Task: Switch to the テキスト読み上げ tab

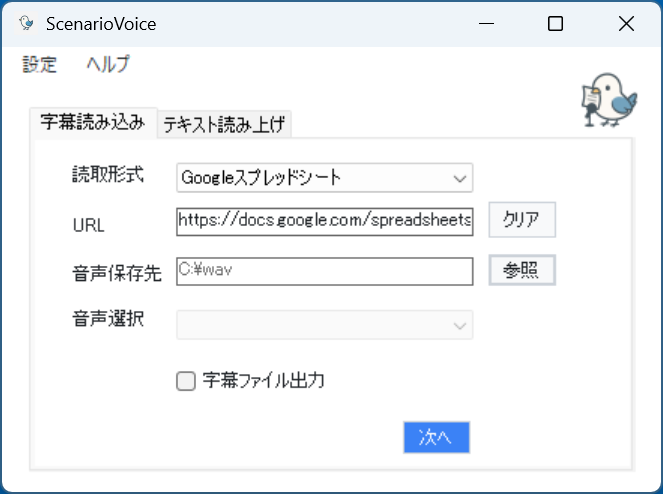Action: (x=224, y=124)
